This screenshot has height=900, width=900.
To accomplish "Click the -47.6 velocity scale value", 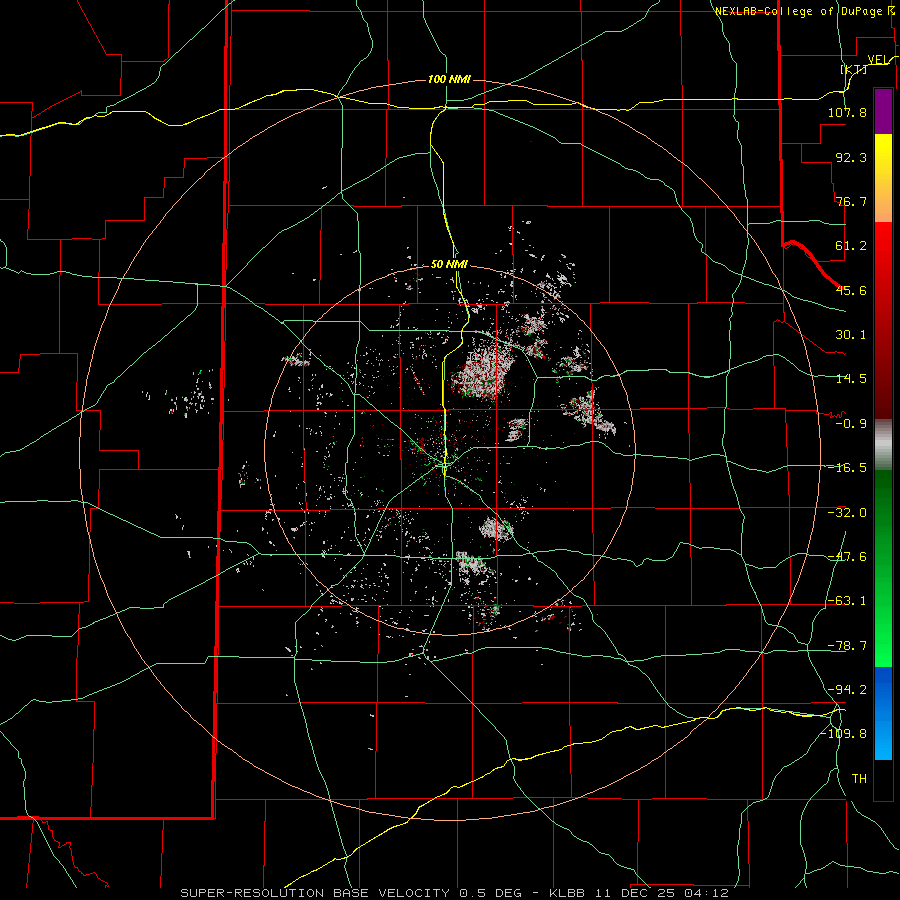I will pos(847,557).
